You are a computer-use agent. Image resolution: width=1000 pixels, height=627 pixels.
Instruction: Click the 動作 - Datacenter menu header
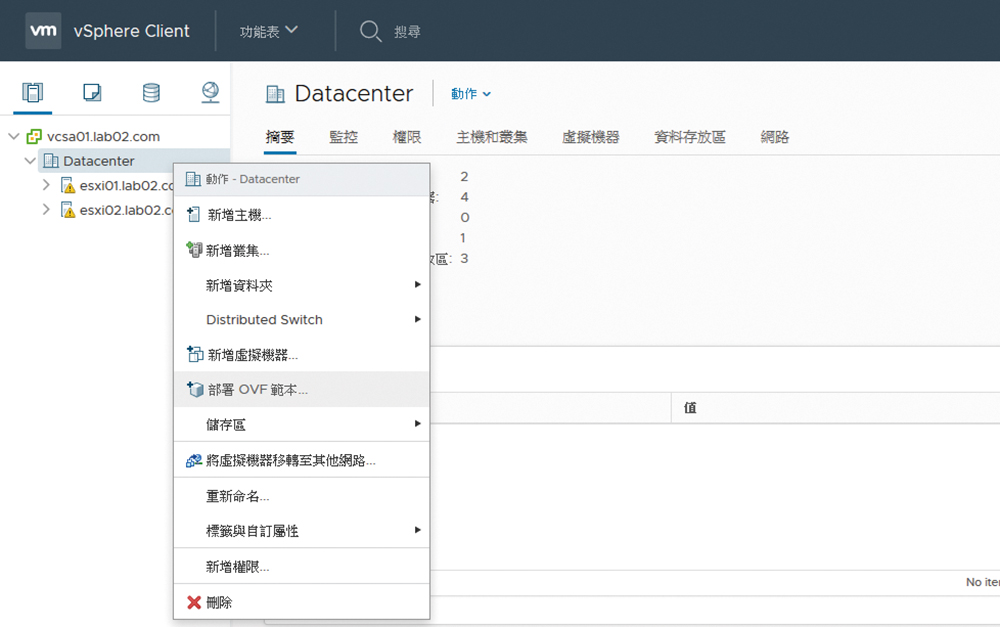tap(301, 179)
